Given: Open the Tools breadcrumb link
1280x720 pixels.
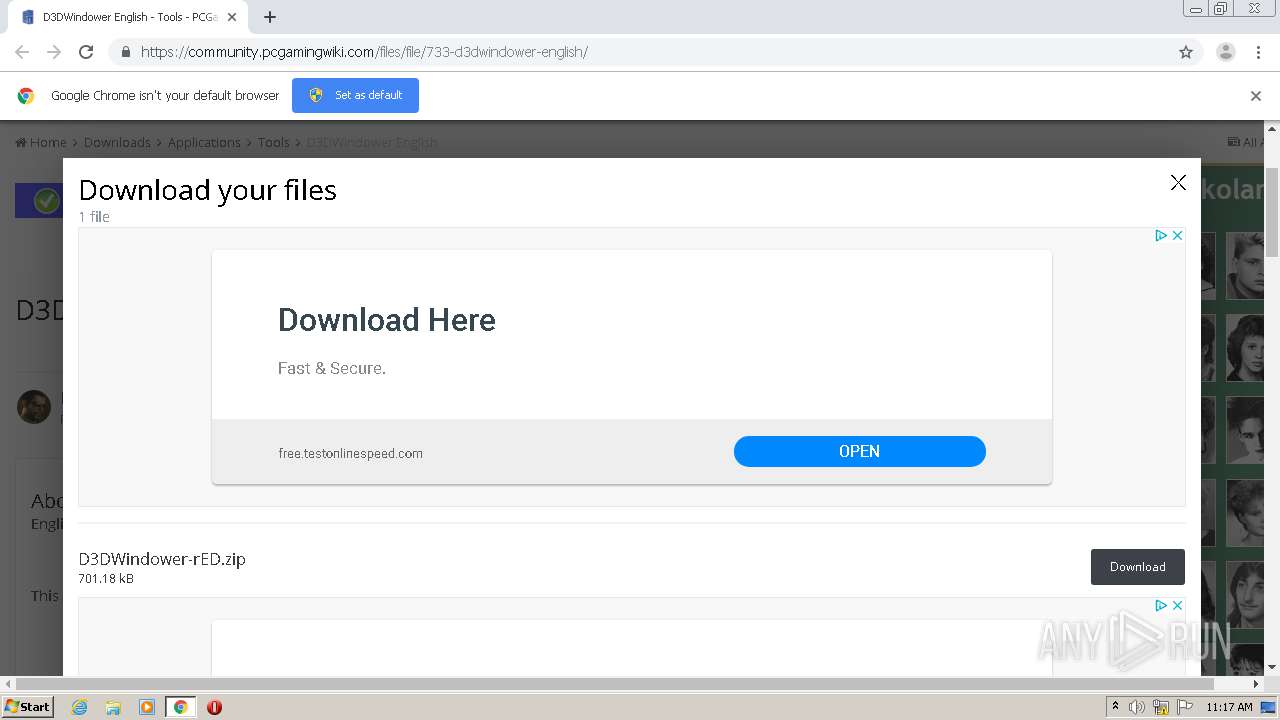Looking at the screenshot, I should pyautogui.click(x=274, y=142).
